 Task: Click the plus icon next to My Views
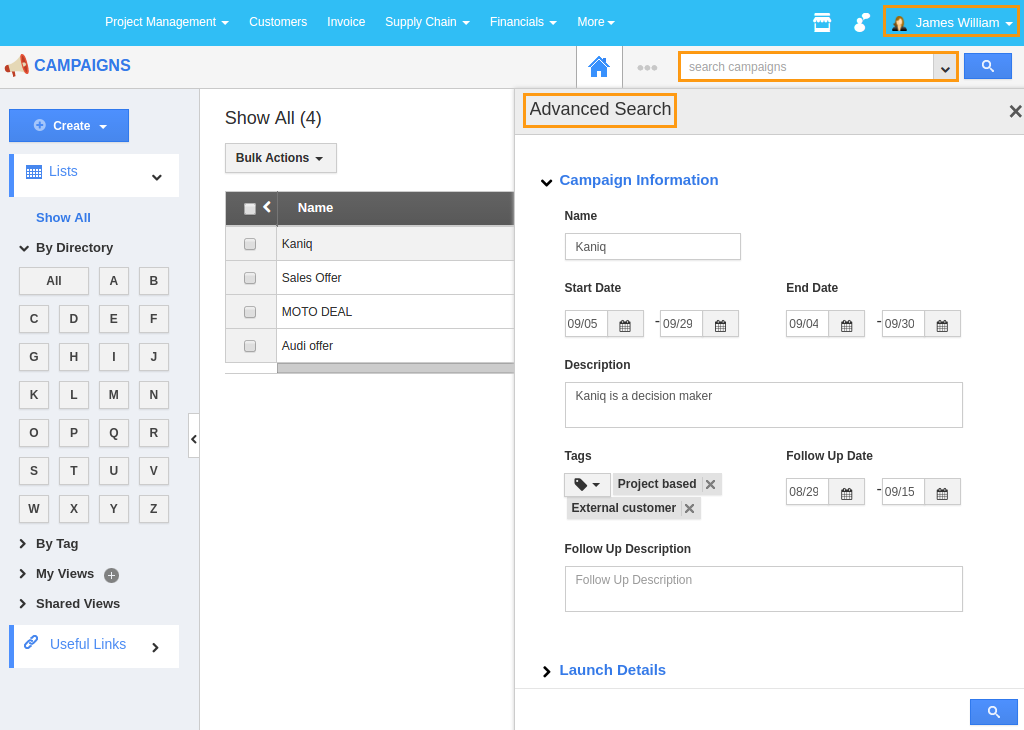(x=112, y=575)
